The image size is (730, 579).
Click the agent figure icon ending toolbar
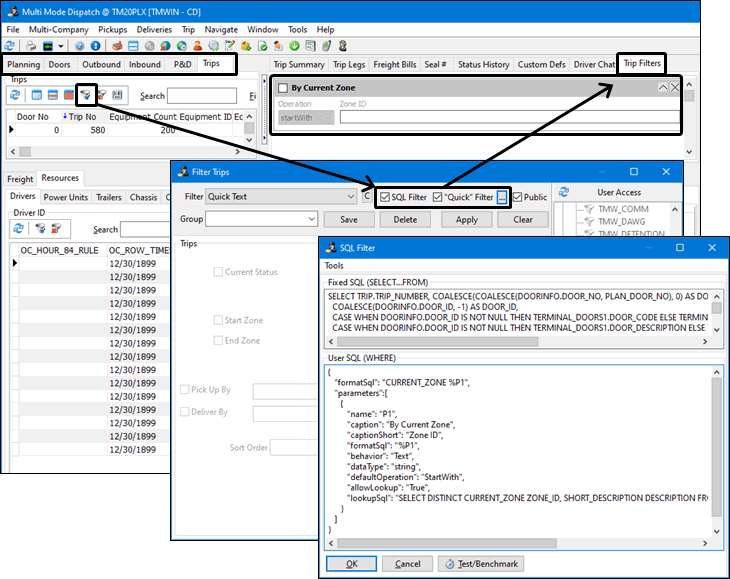click(x=343, y=46)
